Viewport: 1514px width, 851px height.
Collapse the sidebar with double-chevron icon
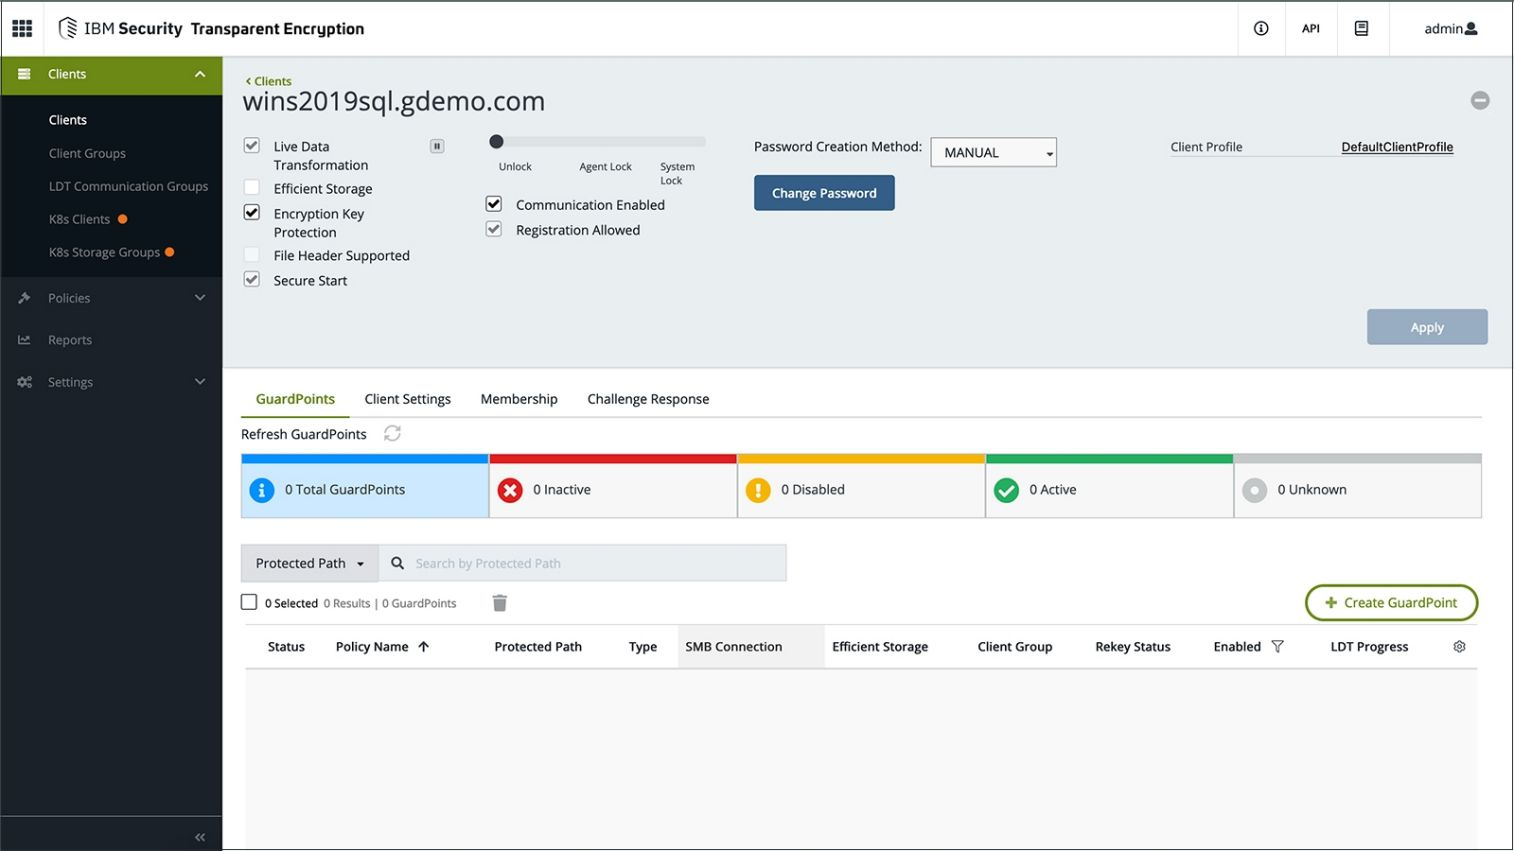click(x=200, y=837)
